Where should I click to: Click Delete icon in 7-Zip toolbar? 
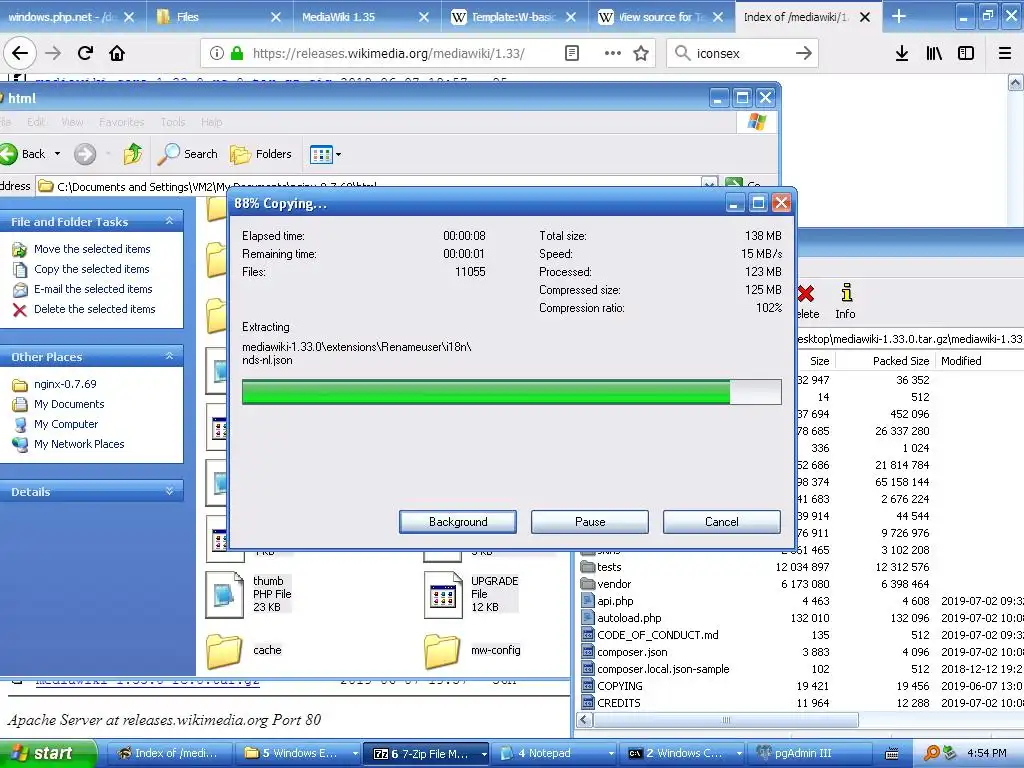pos(807,301)
